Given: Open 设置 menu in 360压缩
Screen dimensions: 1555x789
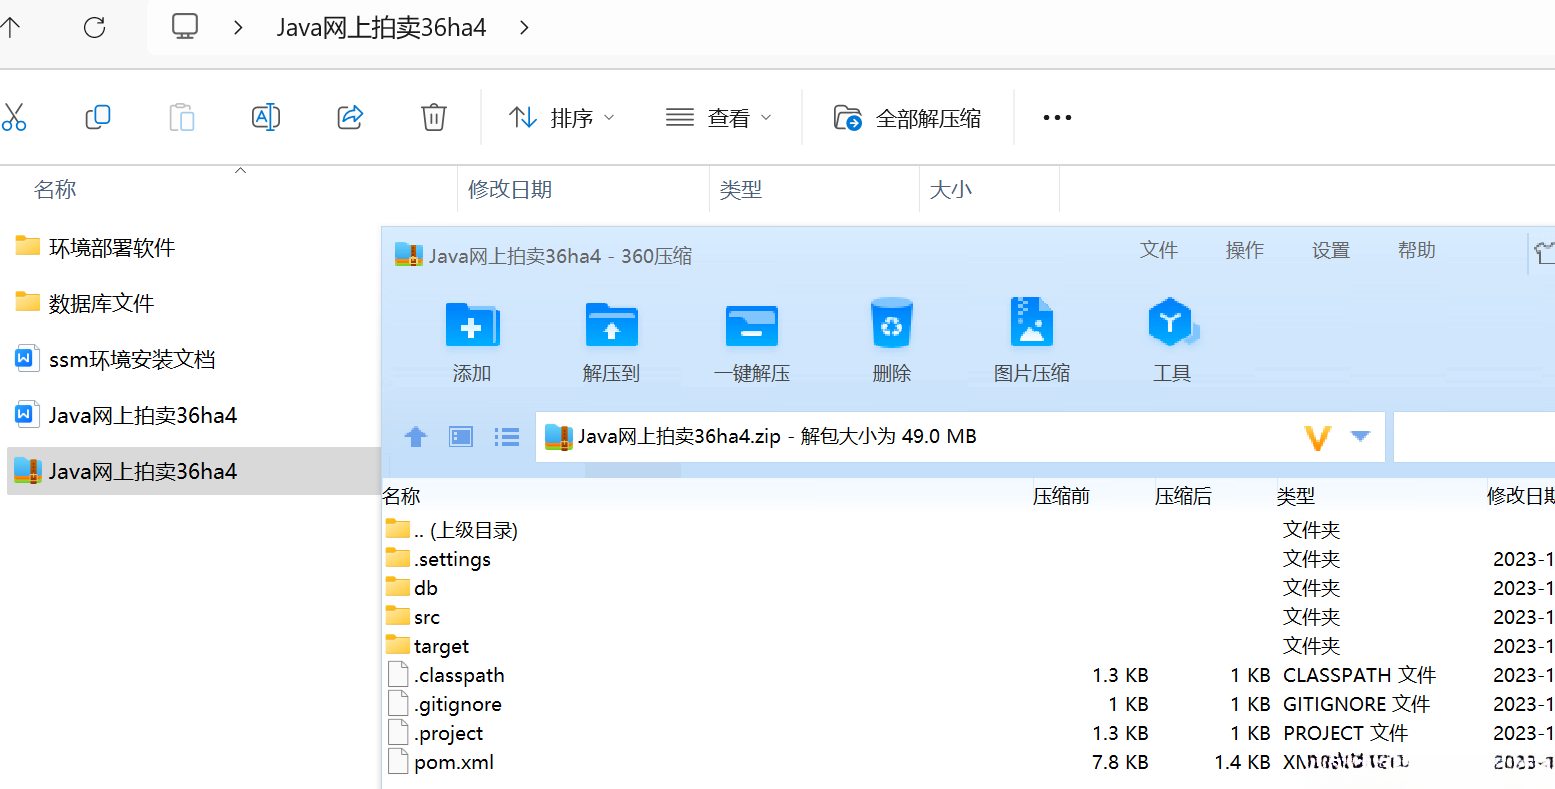Looking at the screenshot, I should point(1331,250).
